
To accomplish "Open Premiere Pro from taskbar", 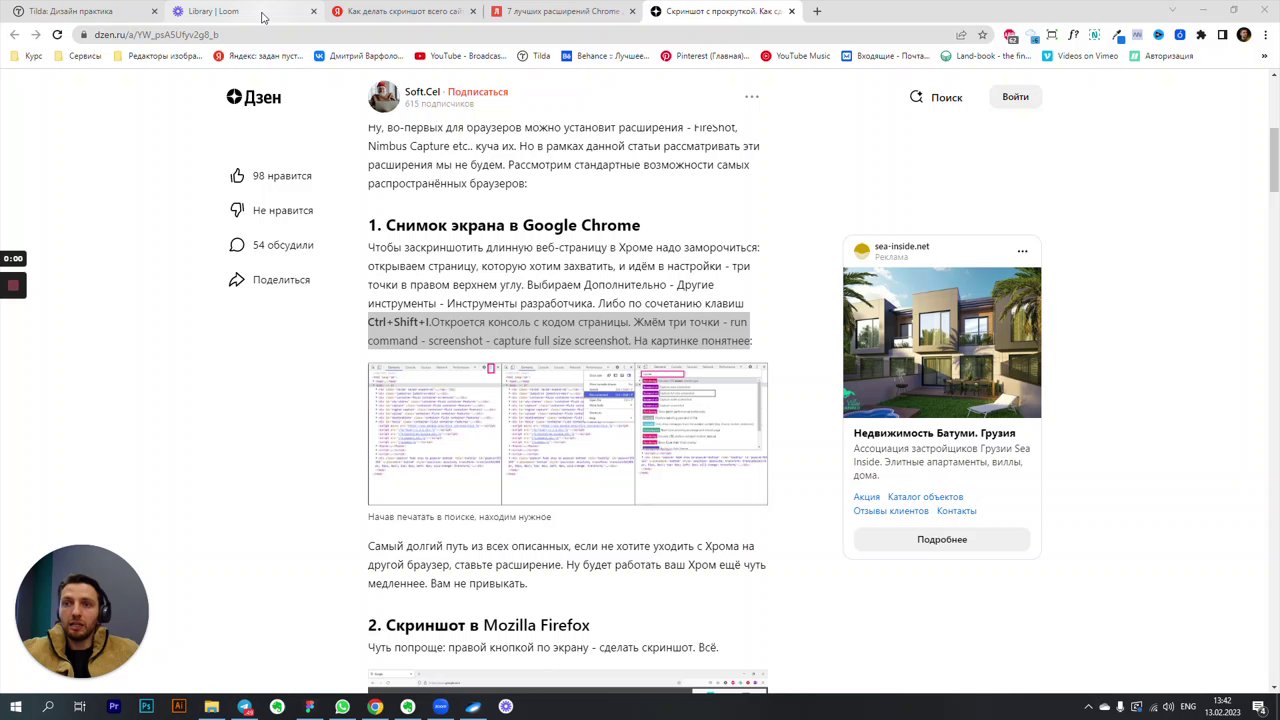I will (113, 707).
